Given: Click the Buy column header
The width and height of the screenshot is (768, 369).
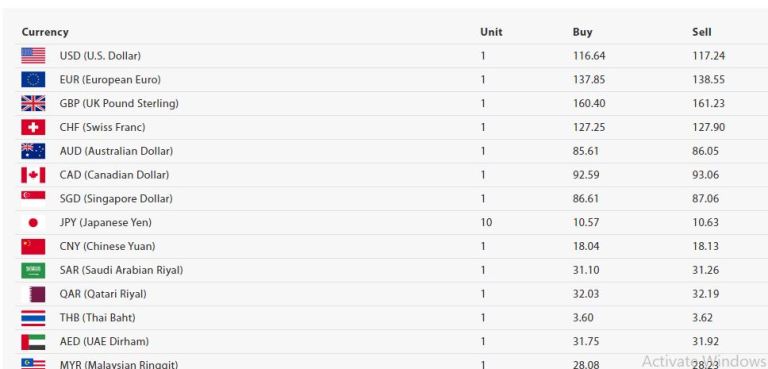Looking at the screenshot, I should (x=582, y=32).
